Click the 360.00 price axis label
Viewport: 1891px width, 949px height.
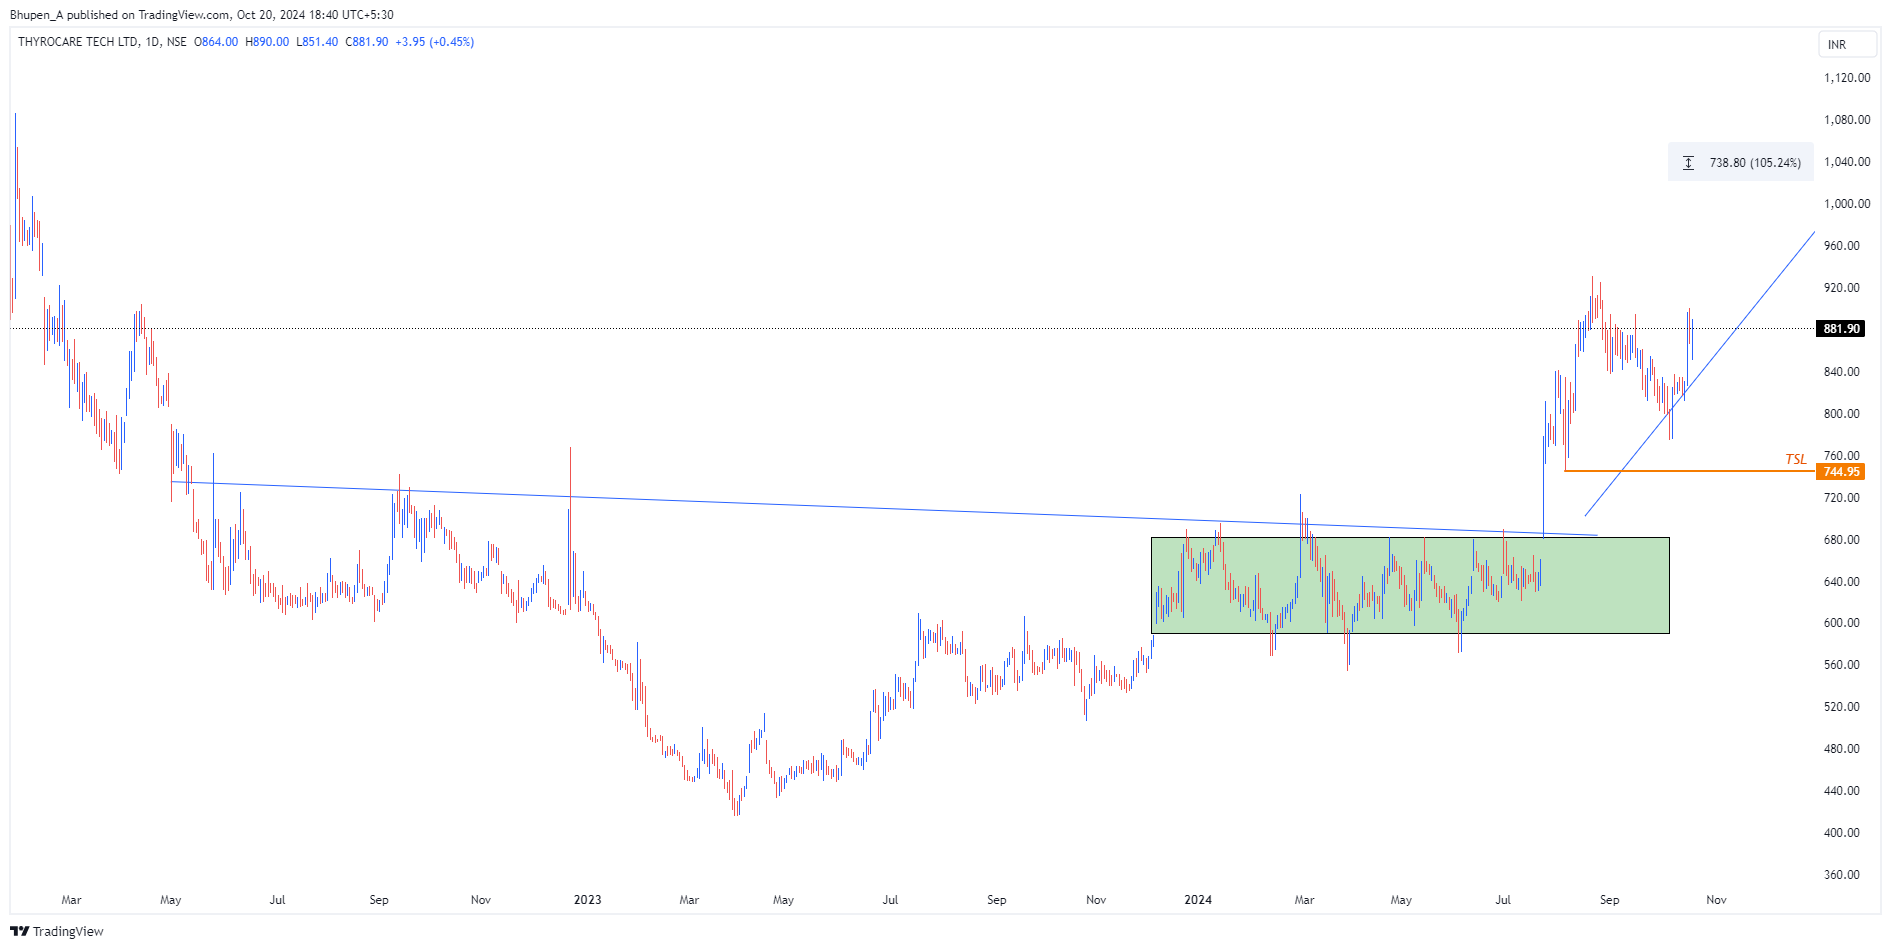[1842, 875]
